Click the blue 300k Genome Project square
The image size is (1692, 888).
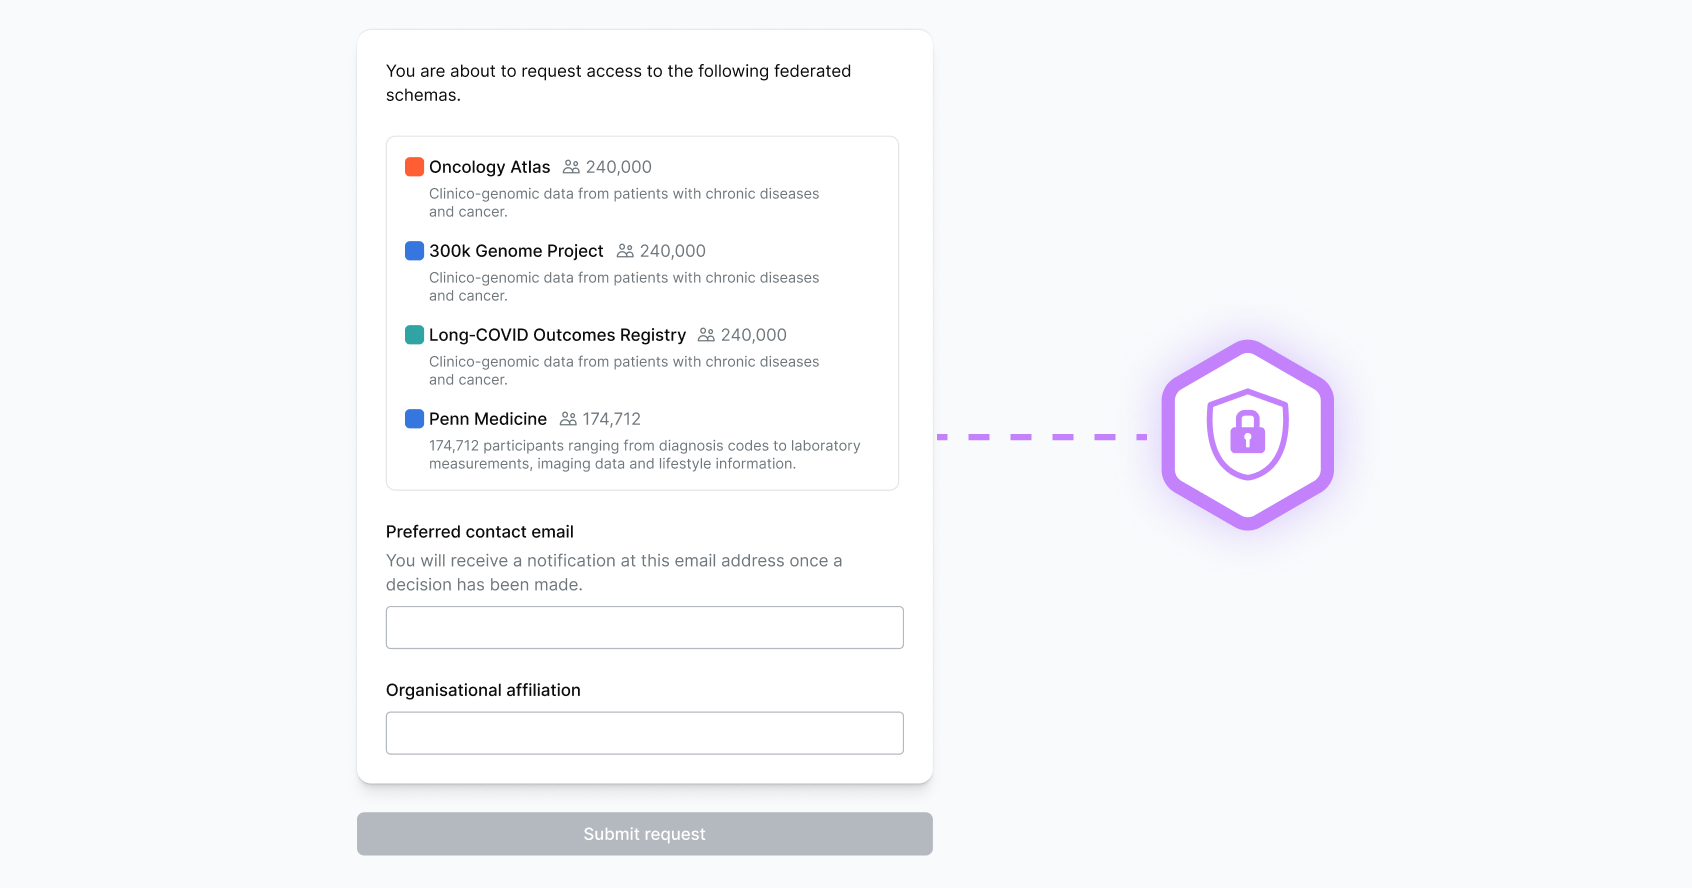pos(414,251)
